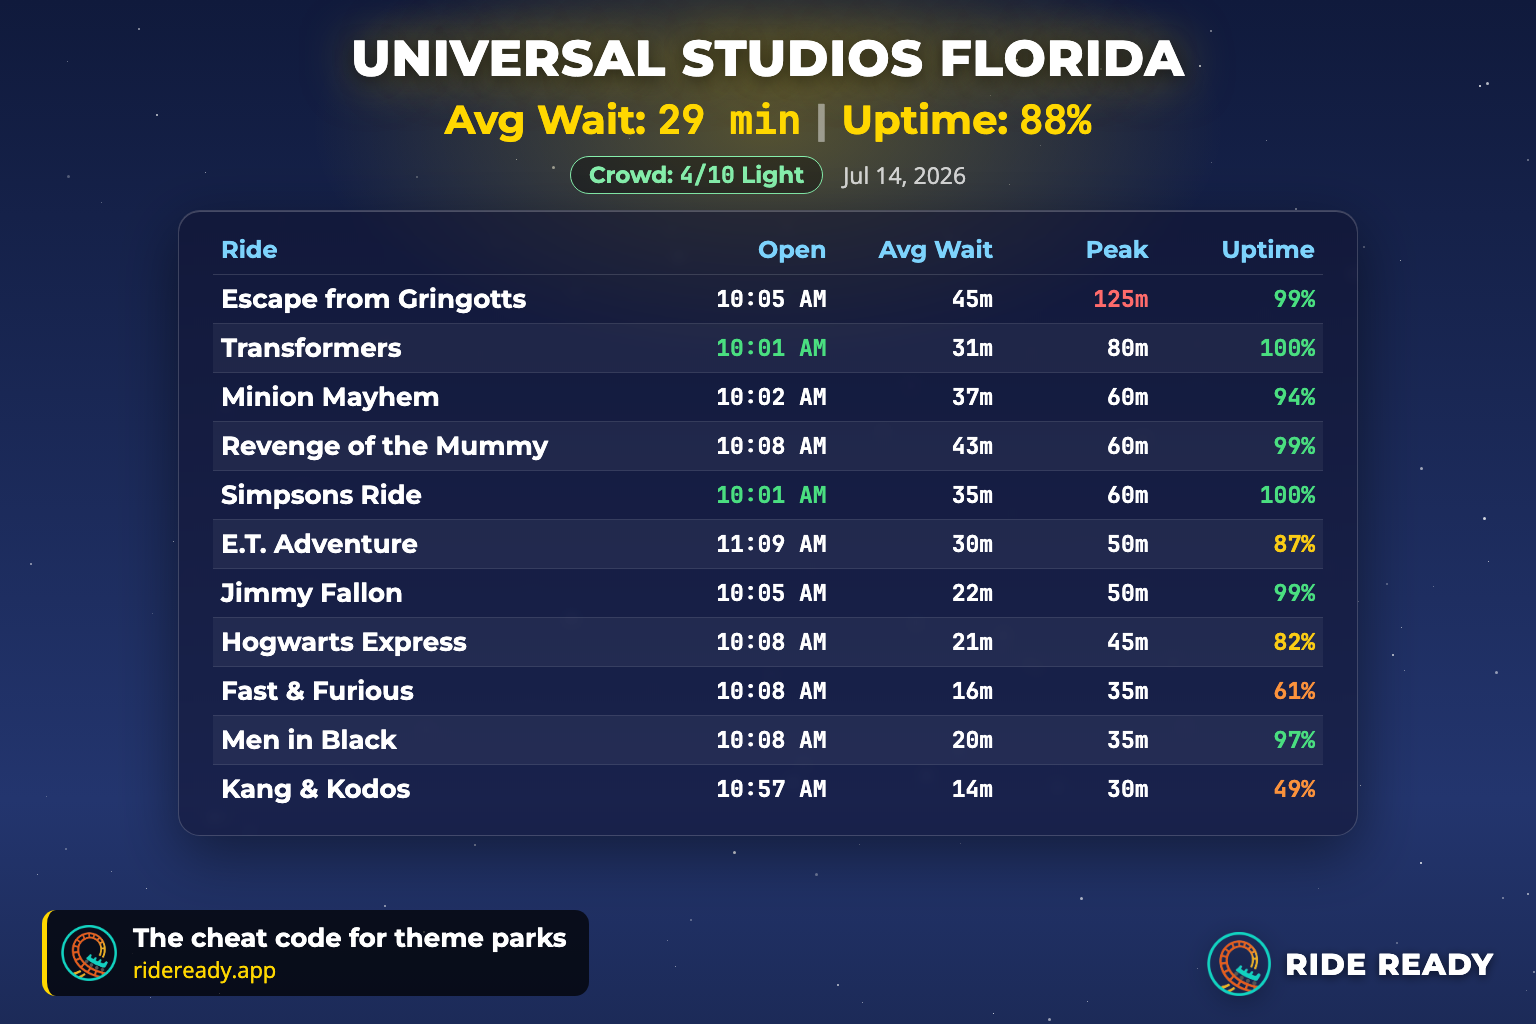Click the 100% uptime for Simpsons Ride

click(1287, 495)
